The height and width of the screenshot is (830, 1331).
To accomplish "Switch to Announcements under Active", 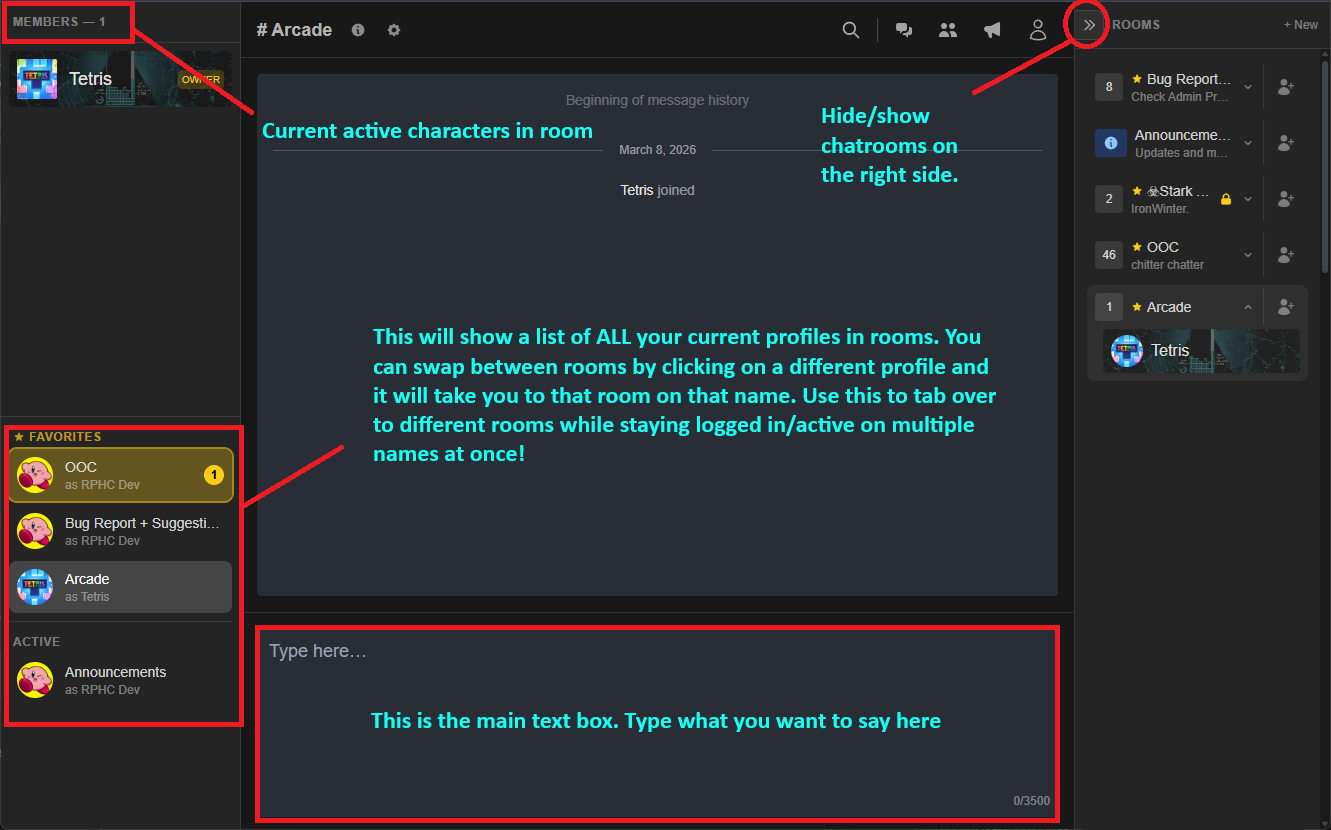I will click(120, 680).
